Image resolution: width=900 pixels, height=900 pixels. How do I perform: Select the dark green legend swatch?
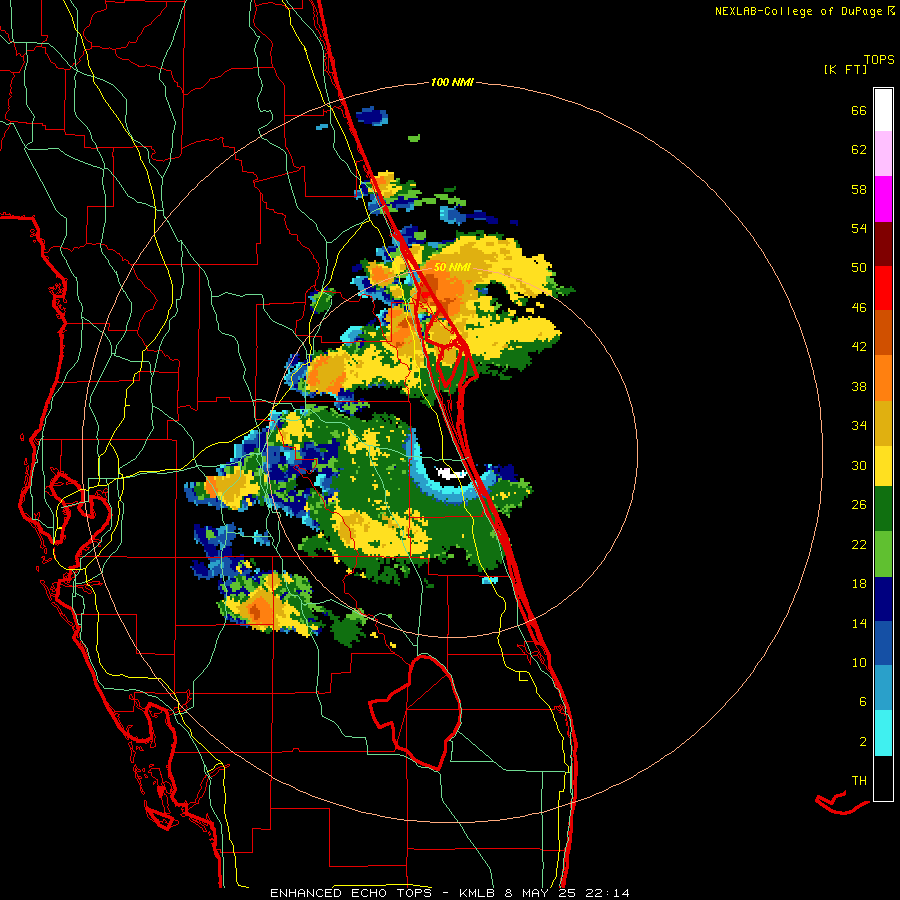coord(883,509)
